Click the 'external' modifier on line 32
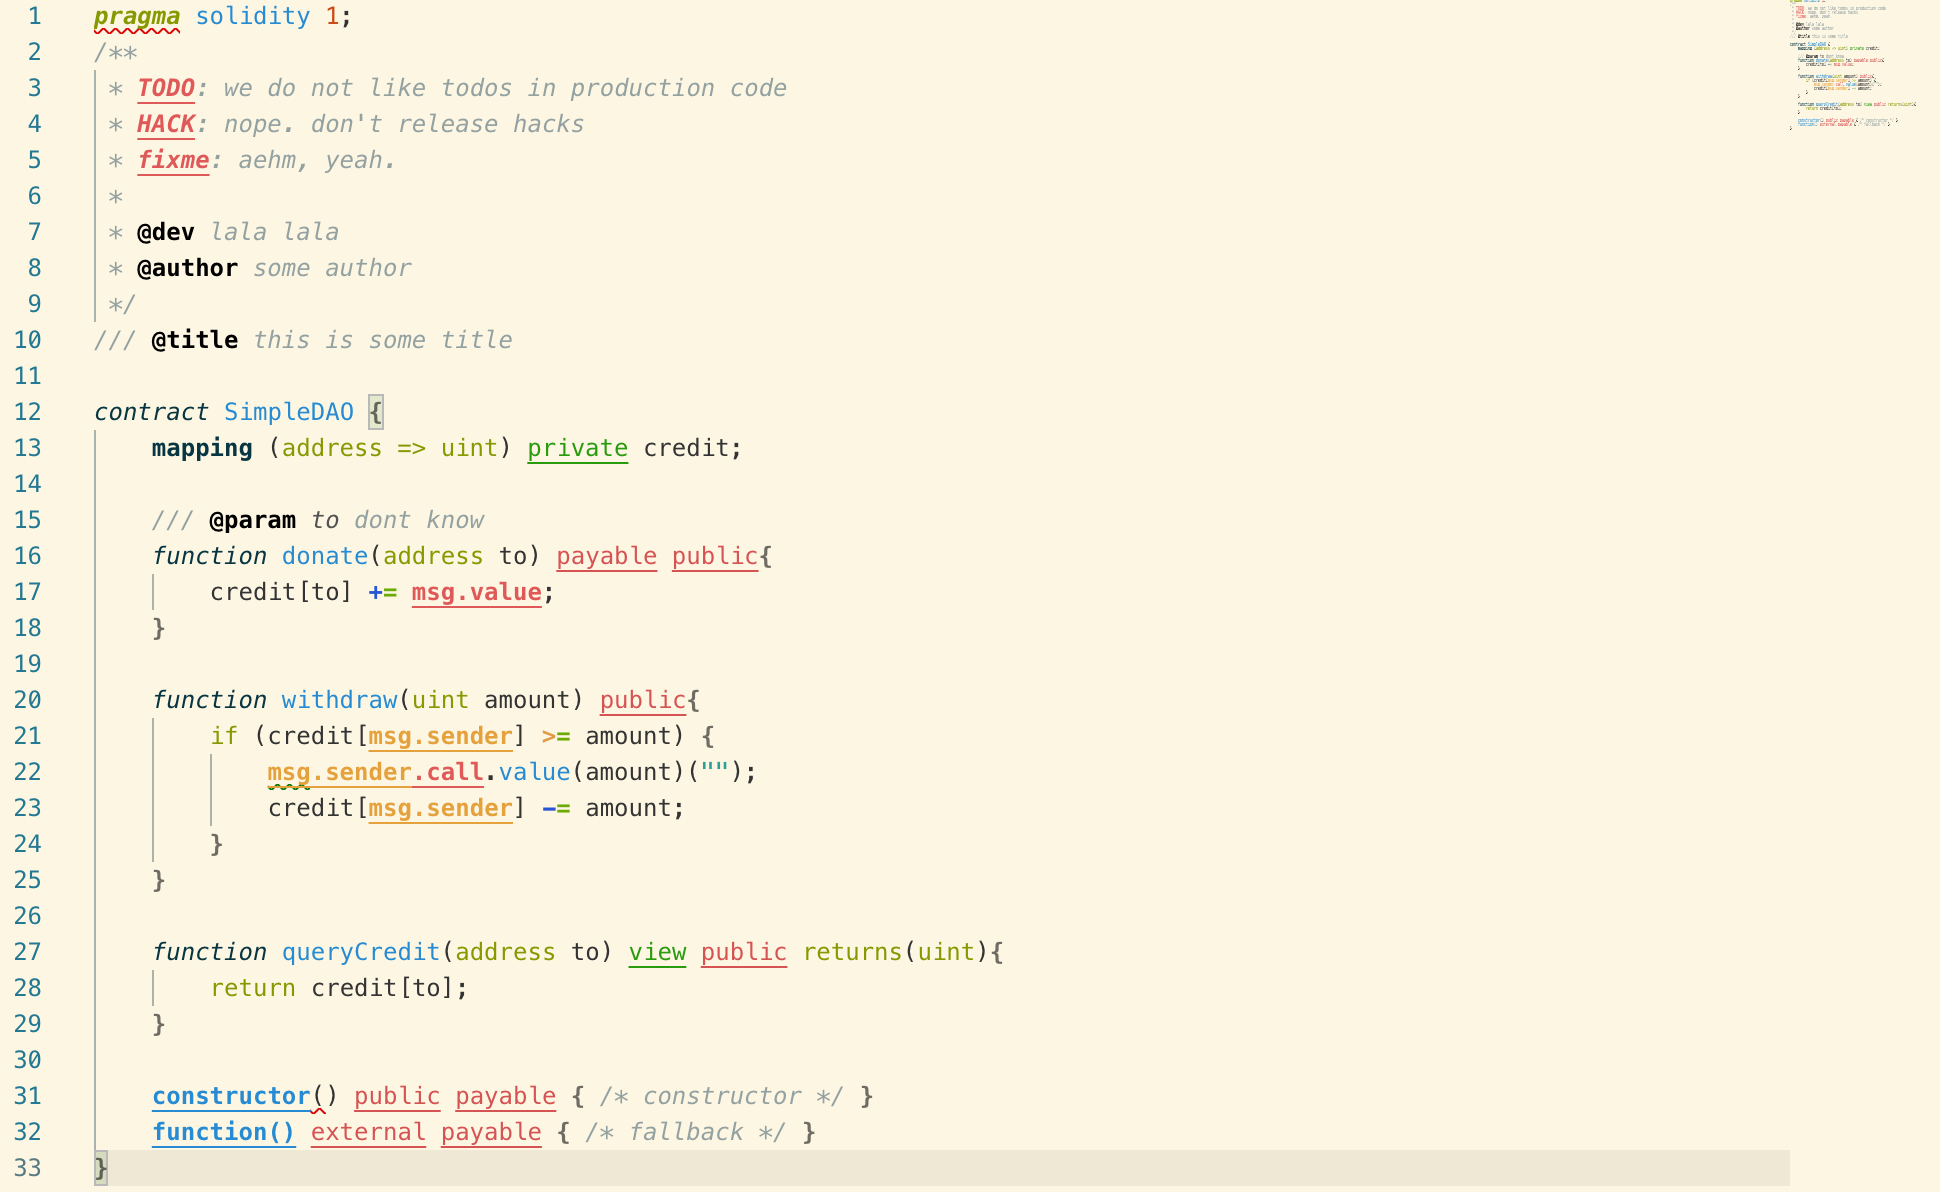 (x=368, y=1133)
